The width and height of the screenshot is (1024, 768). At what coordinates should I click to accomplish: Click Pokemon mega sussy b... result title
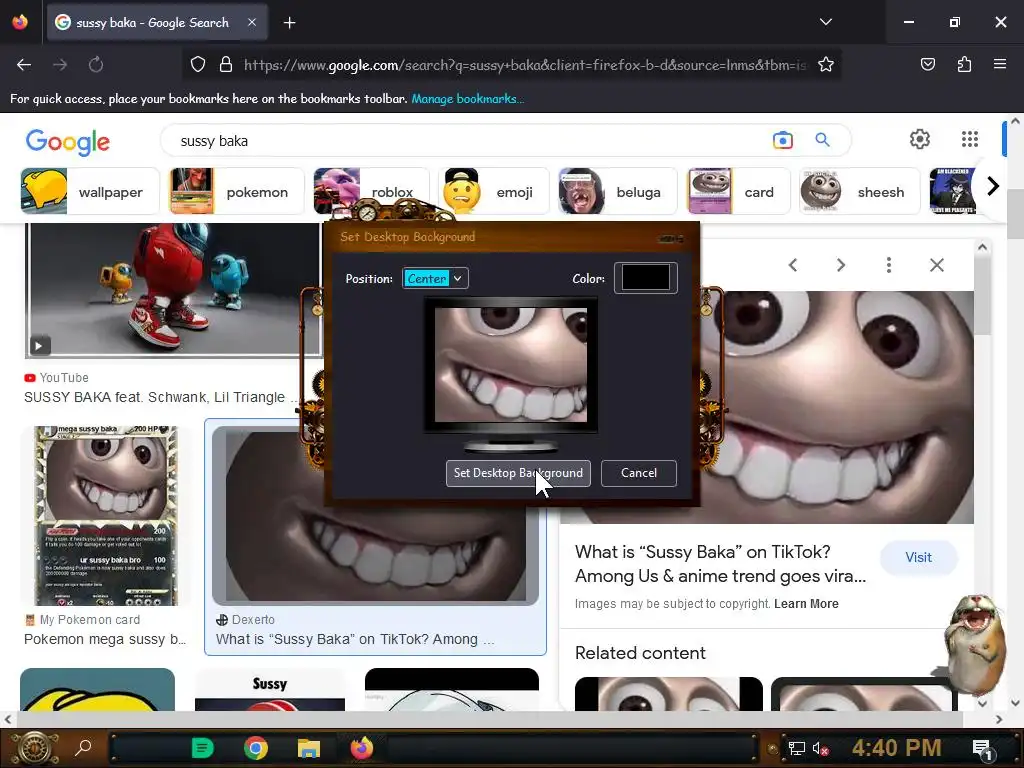tap(105, 639)
